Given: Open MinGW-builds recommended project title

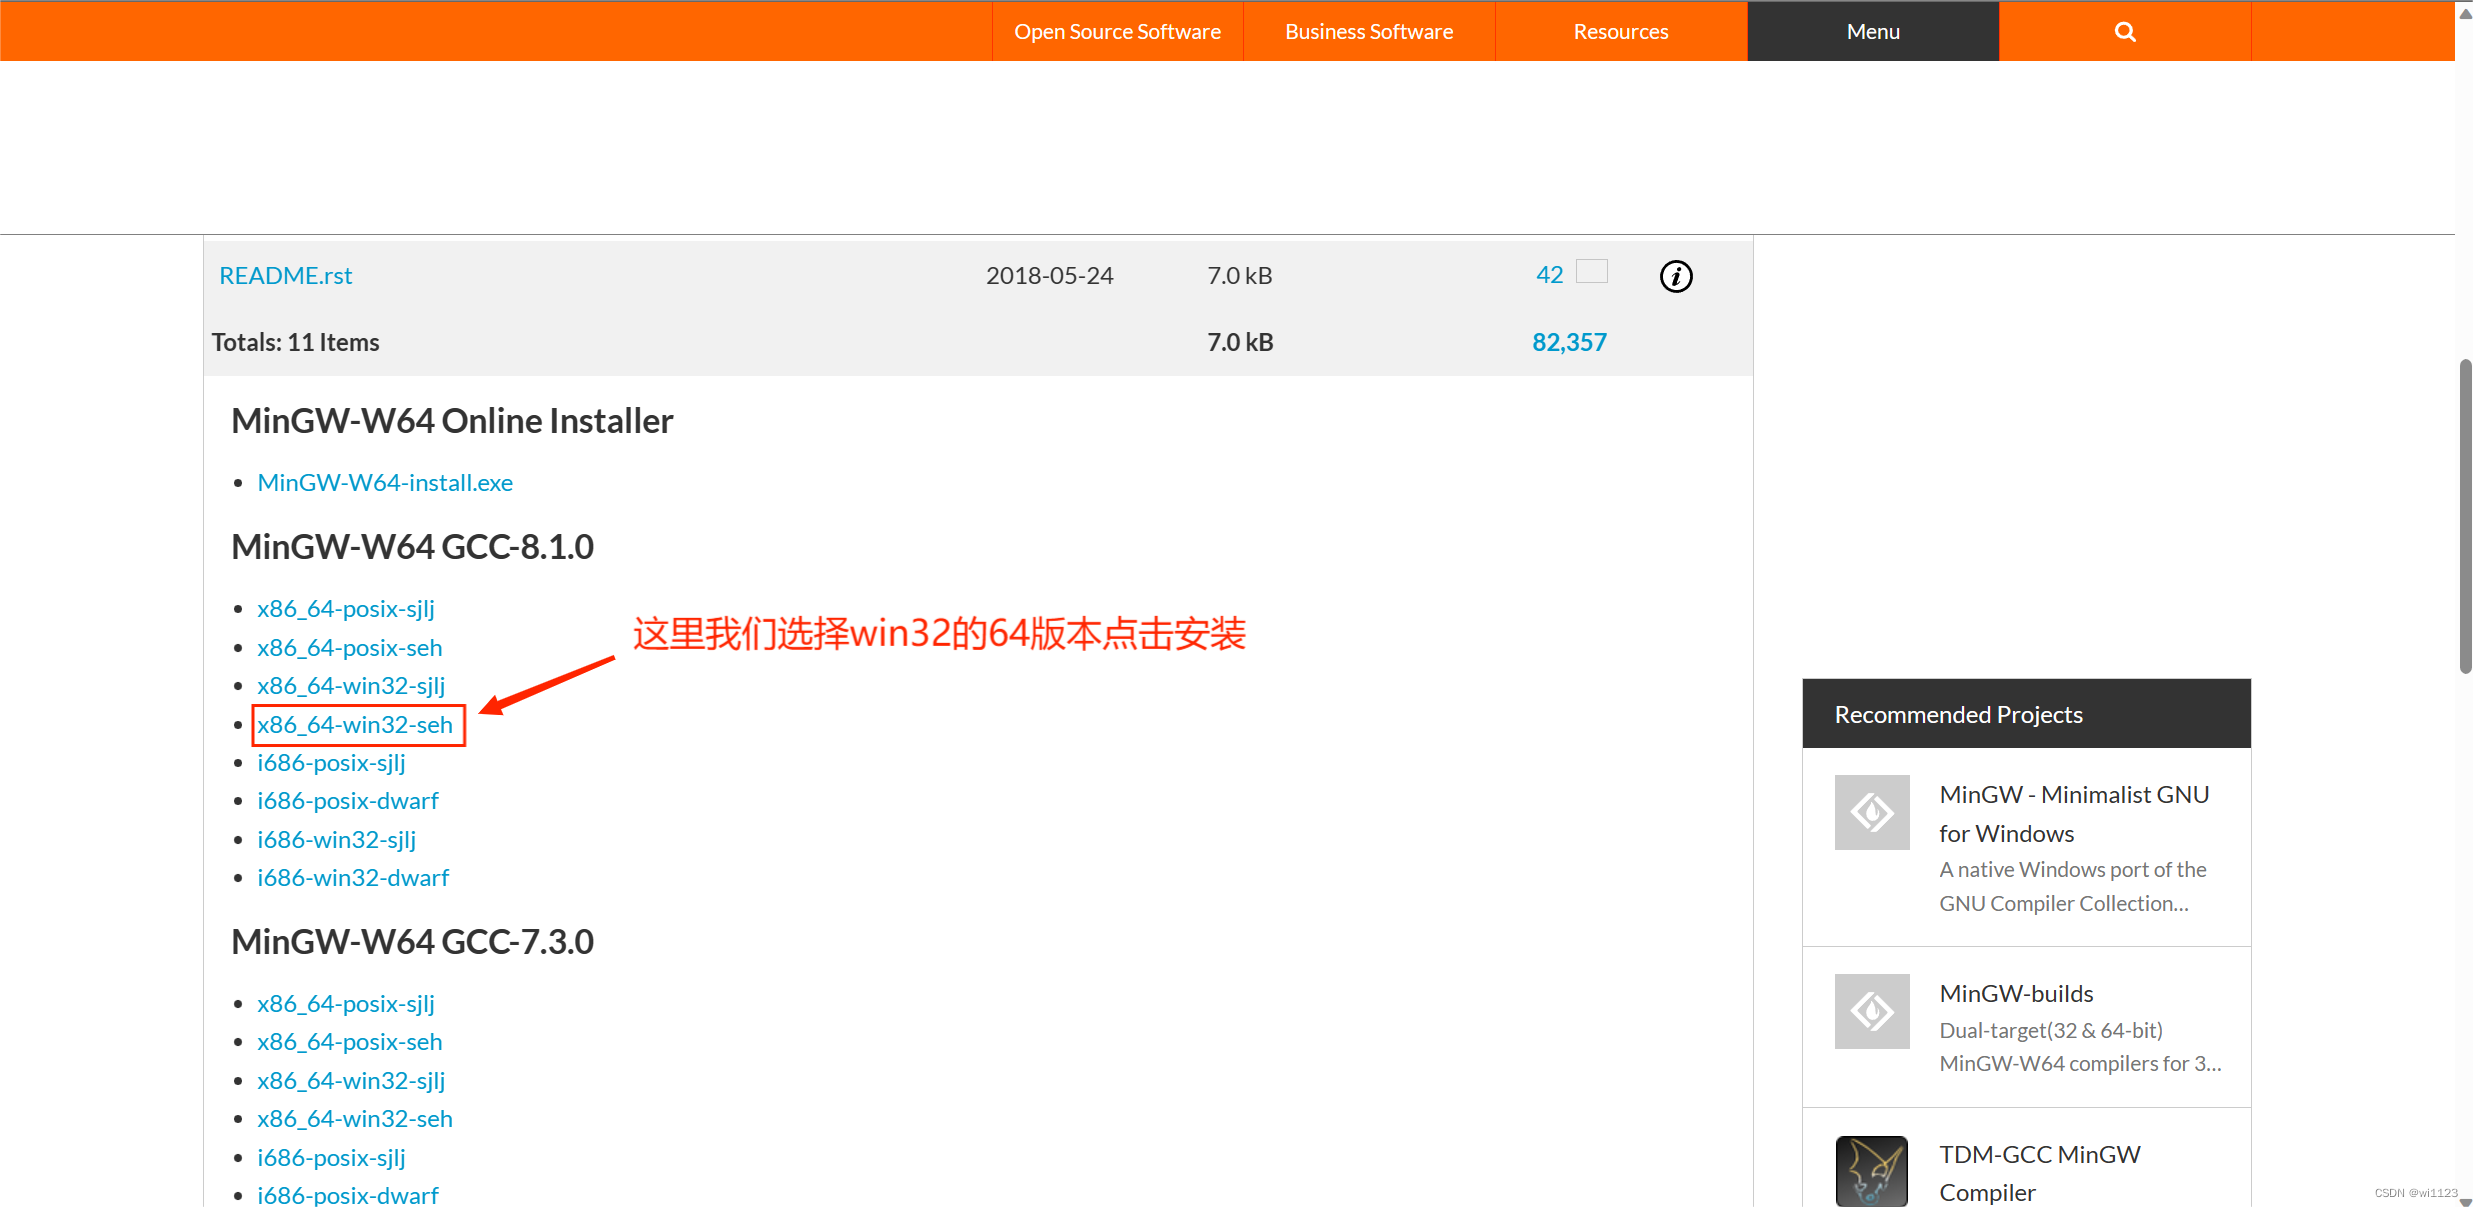Looking at the screenshot, I should click(2016, 994).
